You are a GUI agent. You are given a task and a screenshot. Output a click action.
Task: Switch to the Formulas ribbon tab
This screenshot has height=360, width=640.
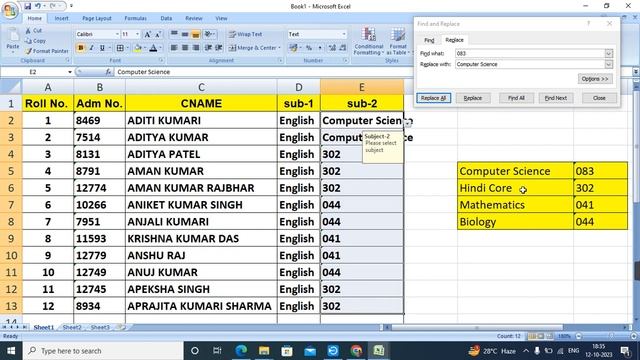136,18
